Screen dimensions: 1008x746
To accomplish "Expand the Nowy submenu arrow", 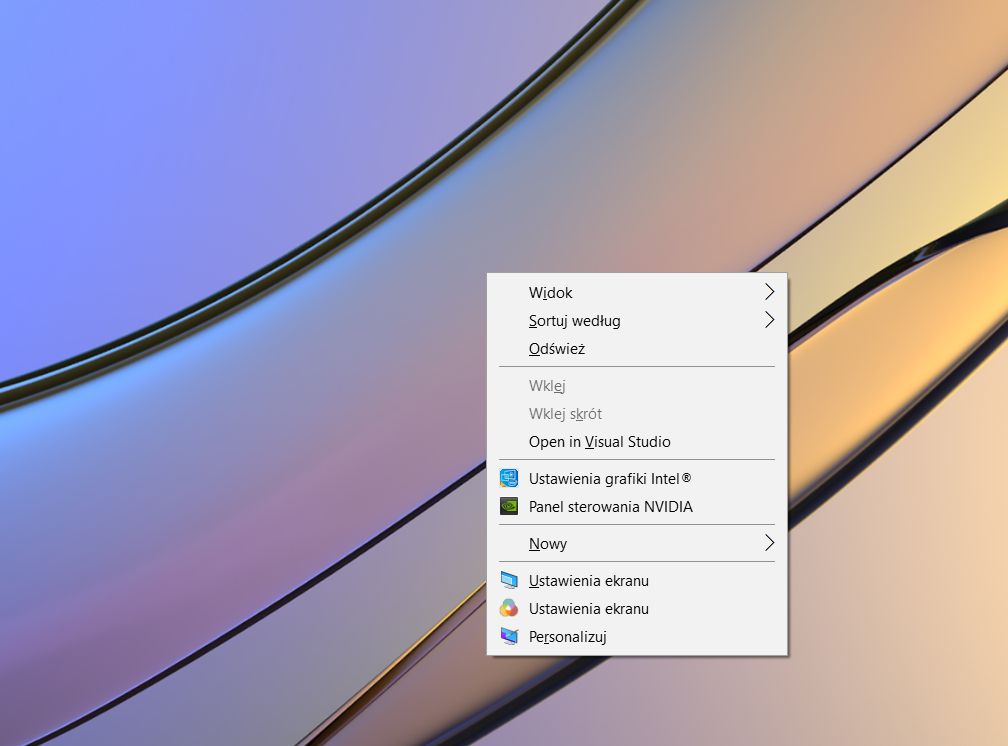I will pyautogui.click(x=768, y=543).
